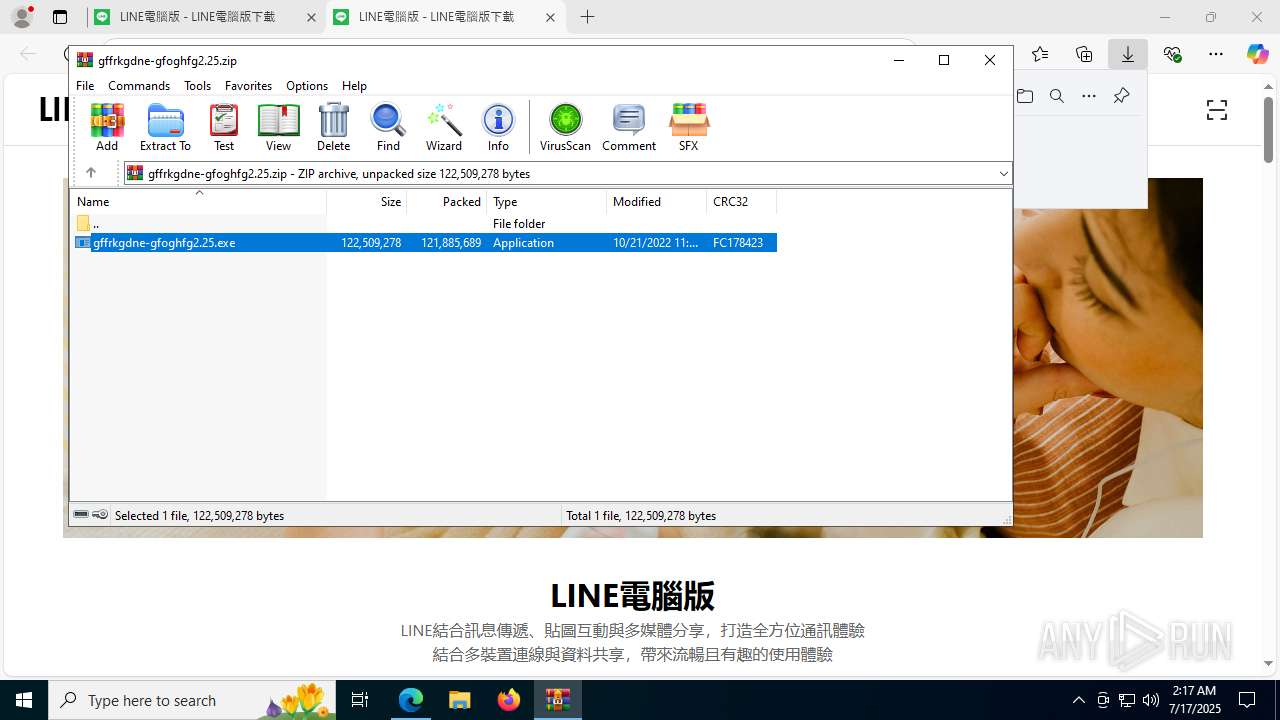Show archive Info
The height and width of the screenshot is (720, 1280).
click(x=498, y=127)
